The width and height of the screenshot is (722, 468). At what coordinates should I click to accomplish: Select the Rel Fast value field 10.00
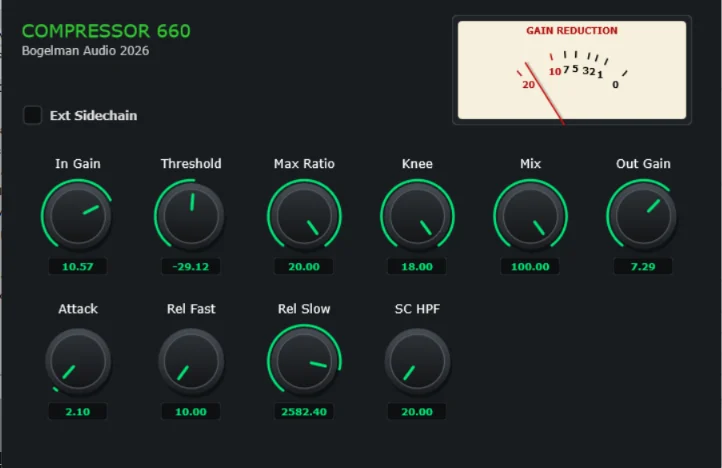191,411
